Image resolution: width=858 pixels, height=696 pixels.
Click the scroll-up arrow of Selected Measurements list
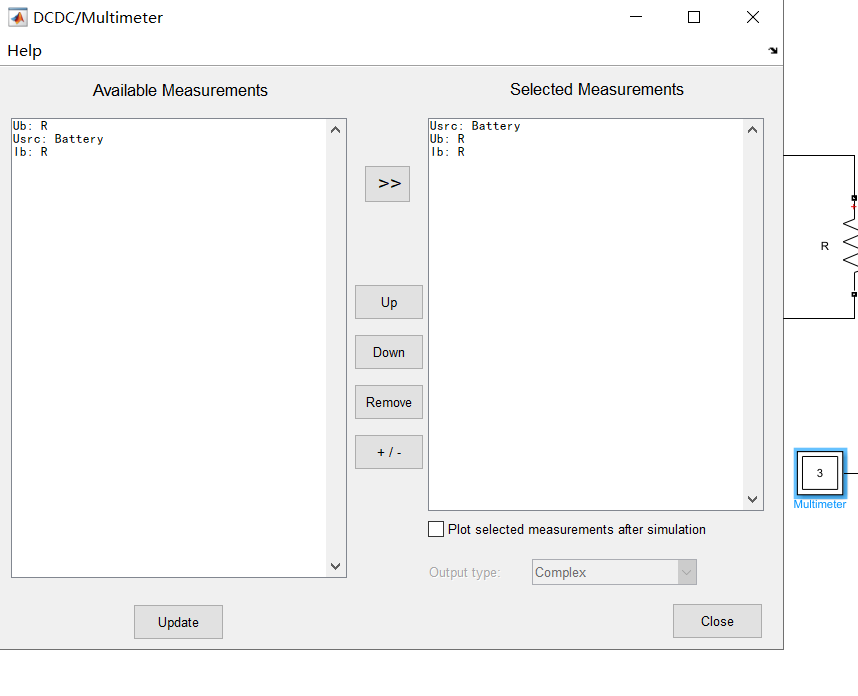tap(752, 128)
